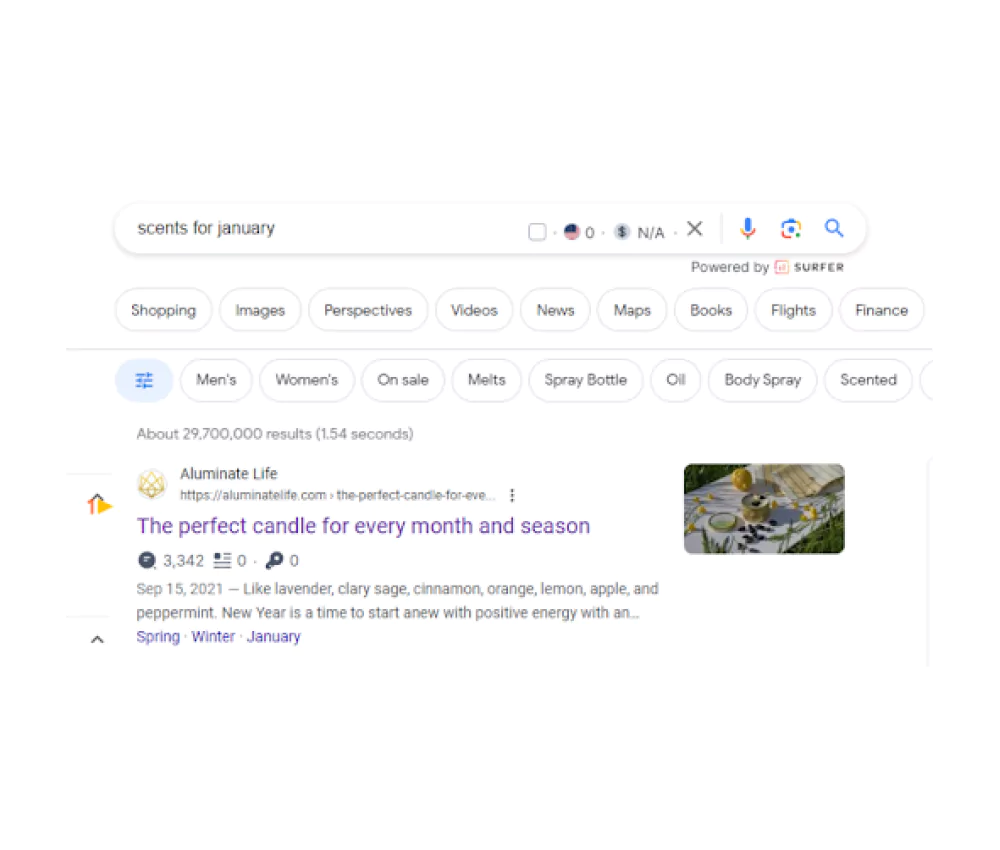Click the key icon keyword count

274,561
